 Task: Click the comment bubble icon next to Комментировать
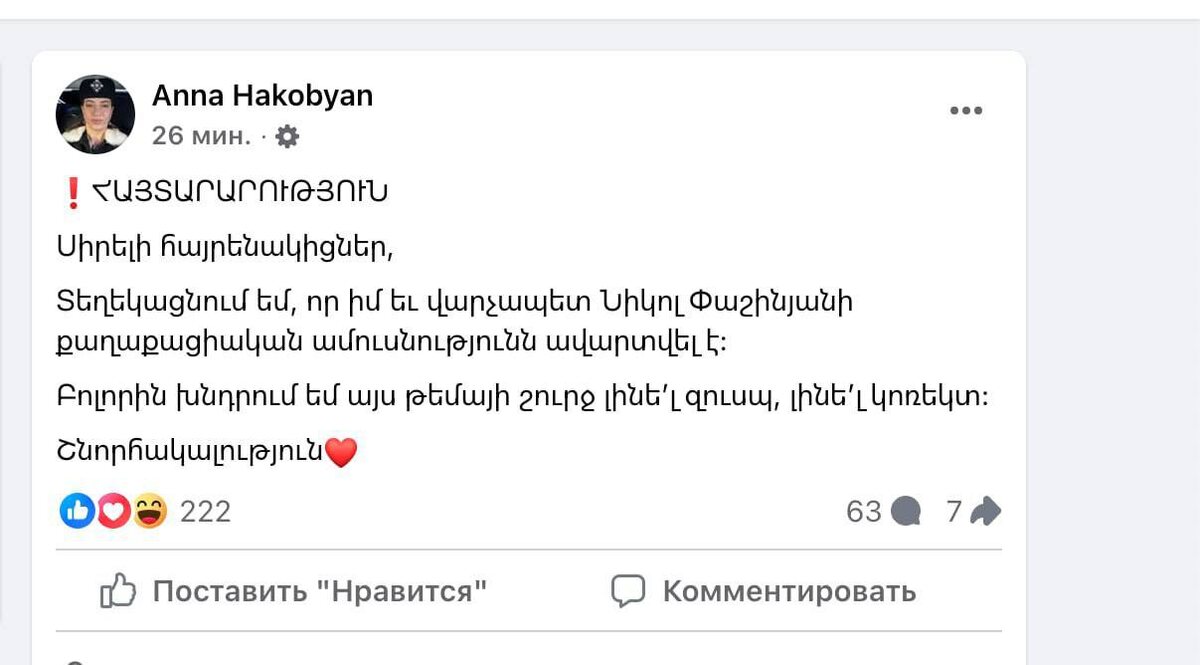point(630,591)
